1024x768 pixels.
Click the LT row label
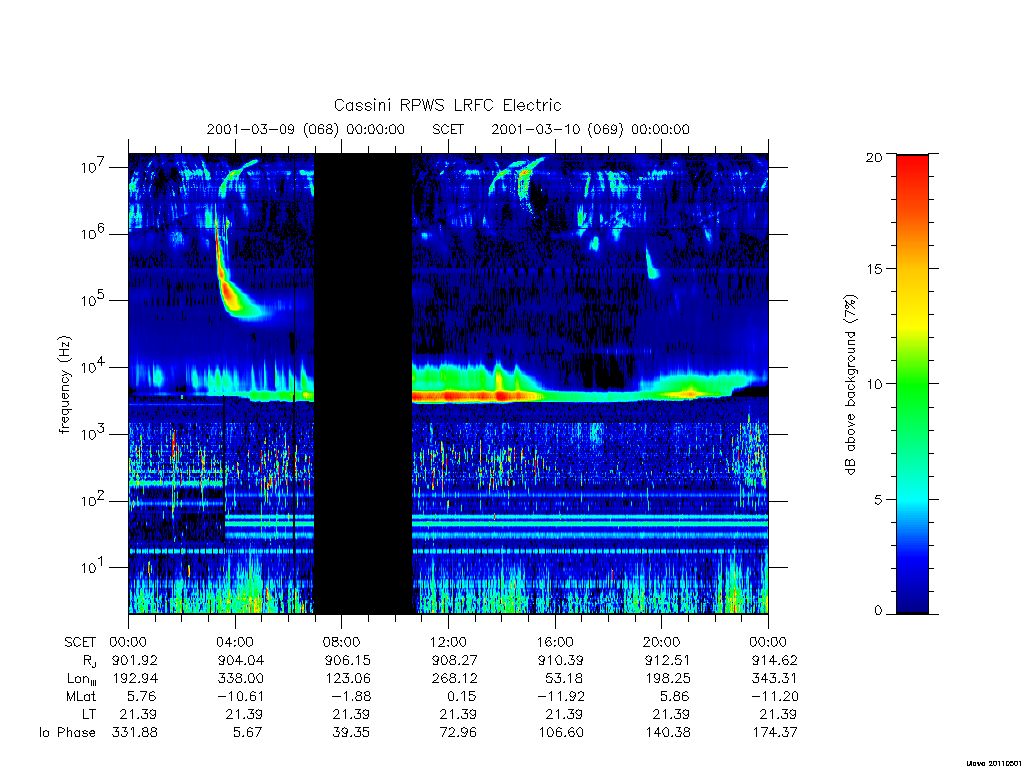click(x=89, y=714)
